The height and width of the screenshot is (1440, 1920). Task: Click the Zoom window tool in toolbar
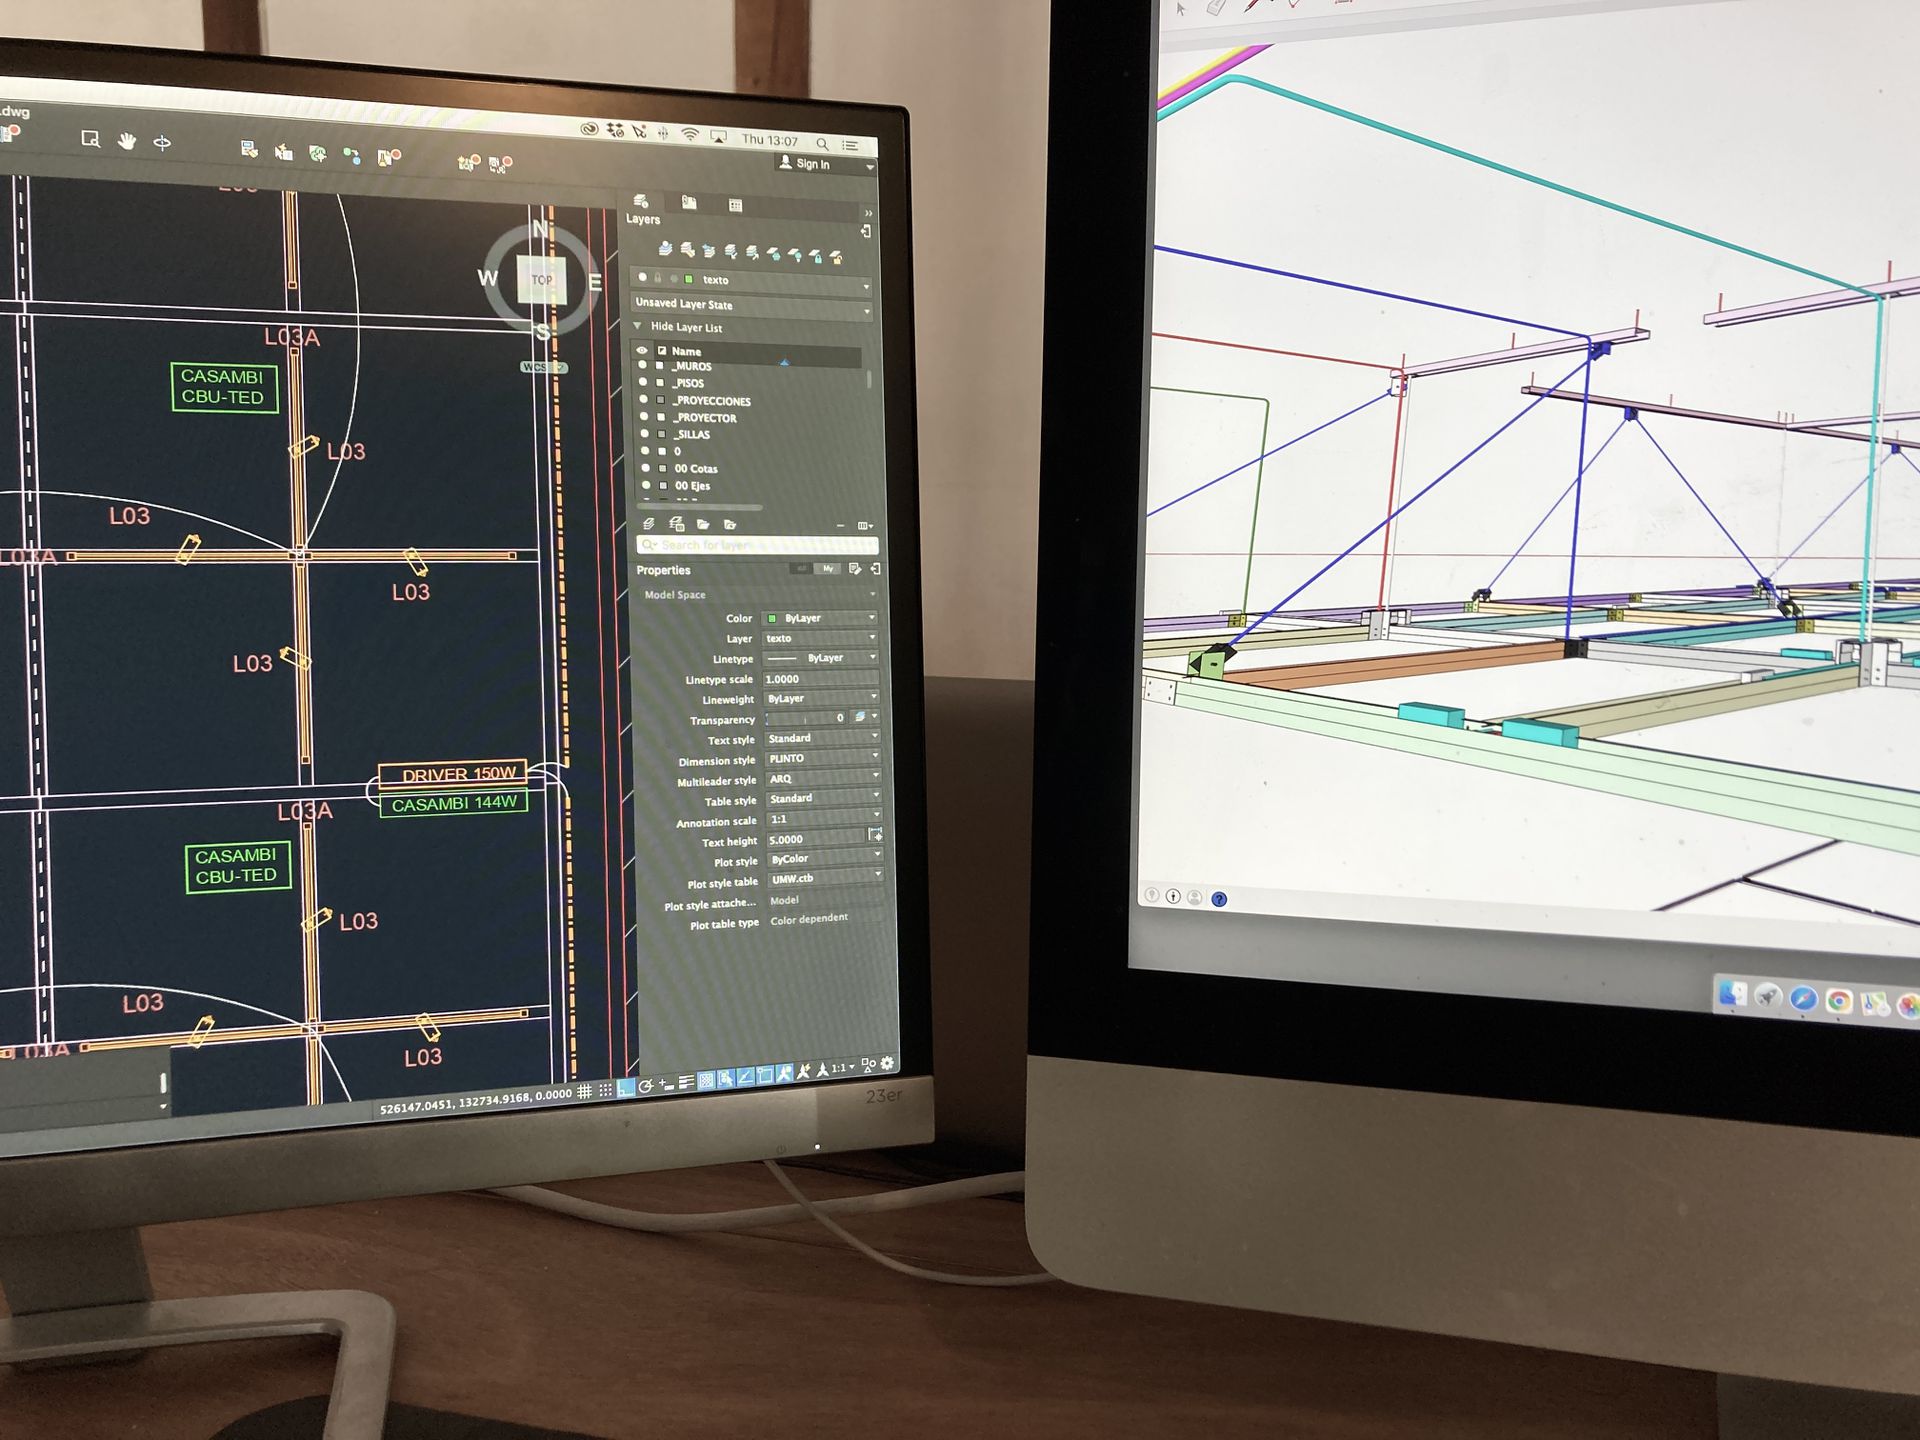pos(90,139)
